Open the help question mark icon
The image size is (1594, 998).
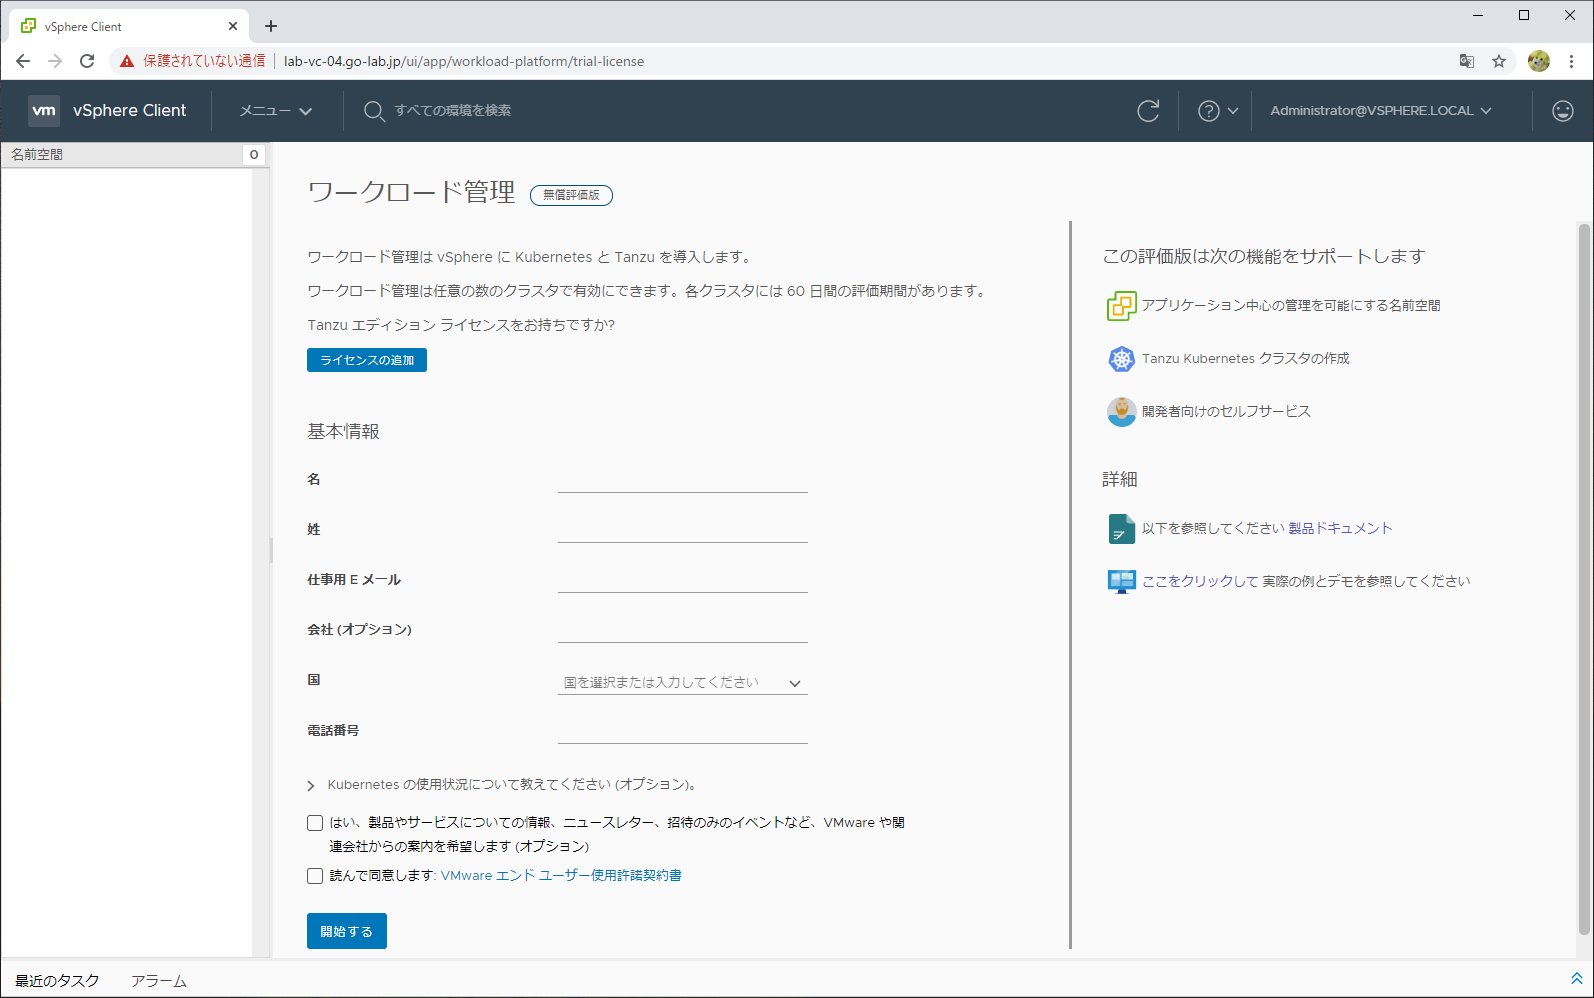tap(1208, 111)
